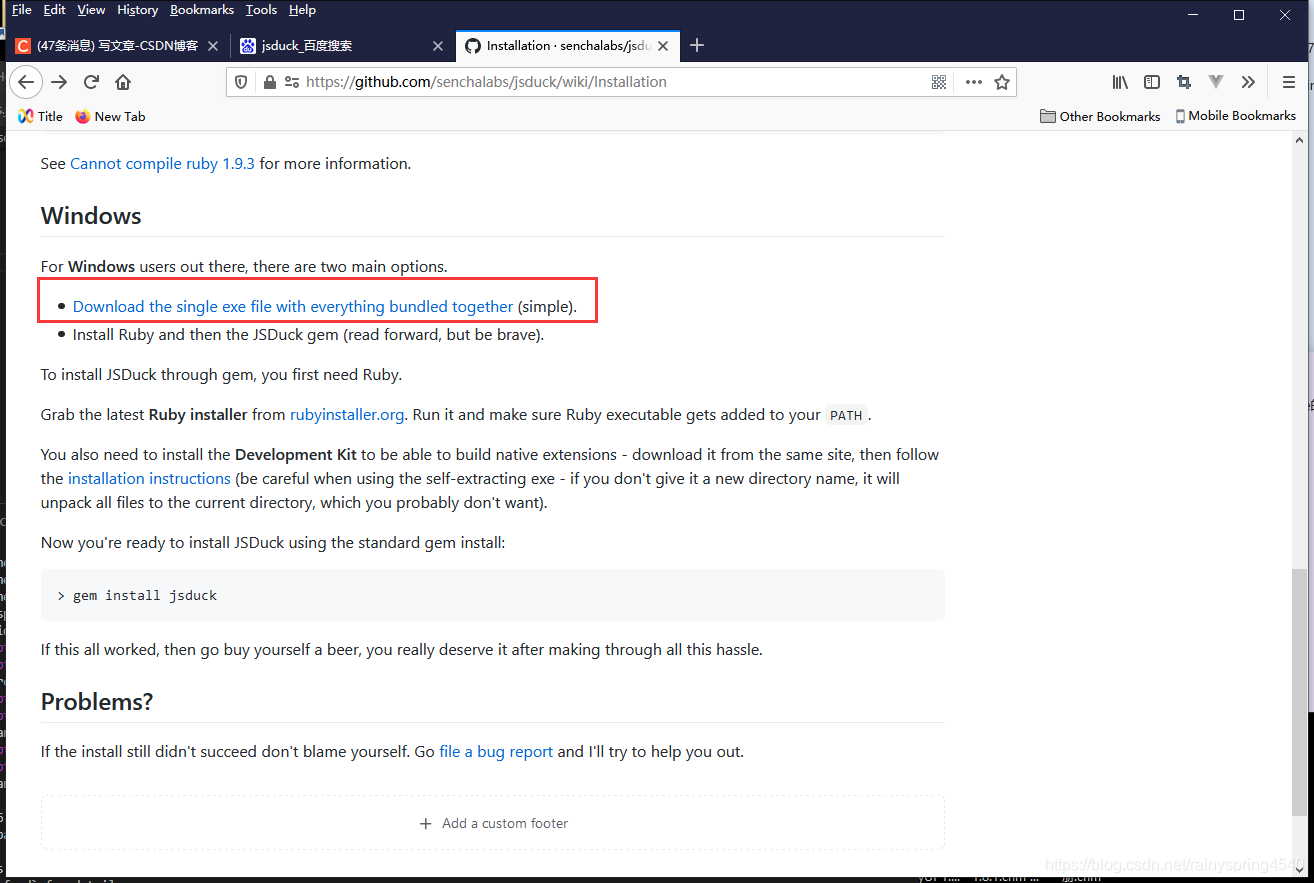
Task: Open the Library toolbar icon
Action: tap(1120, 82)
